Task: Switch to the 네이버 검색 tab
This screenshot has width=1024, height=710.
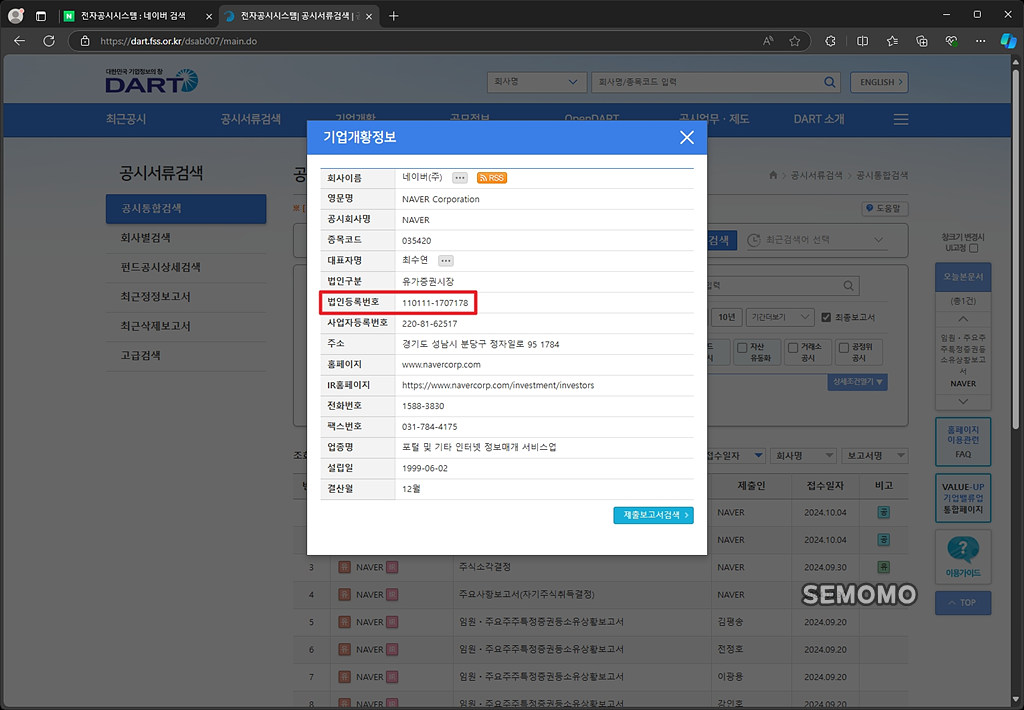Action: pyautogui.click(x=138, y=16)
